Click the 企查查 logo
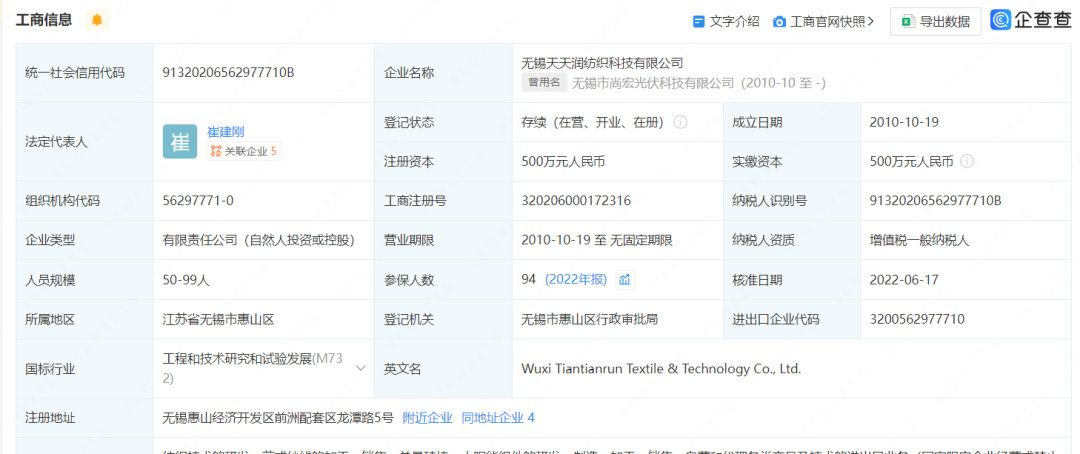The height and width of the screenshot is (454, 1080). [x=1030, y=21]
